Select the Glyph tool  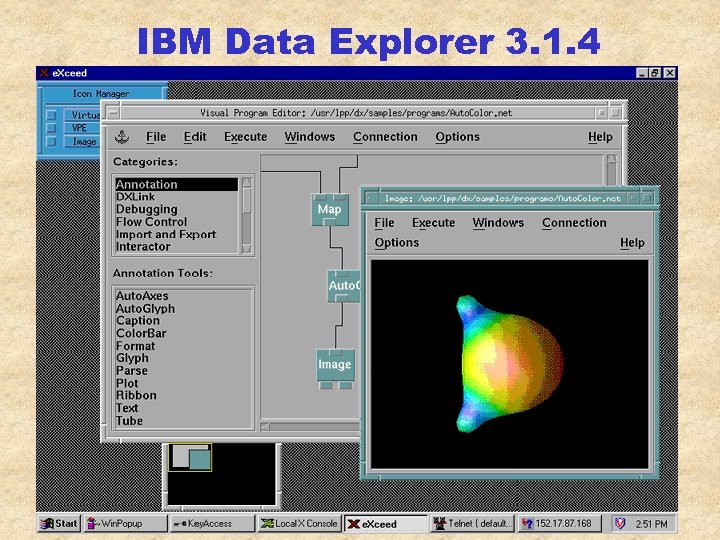point(132,358)
